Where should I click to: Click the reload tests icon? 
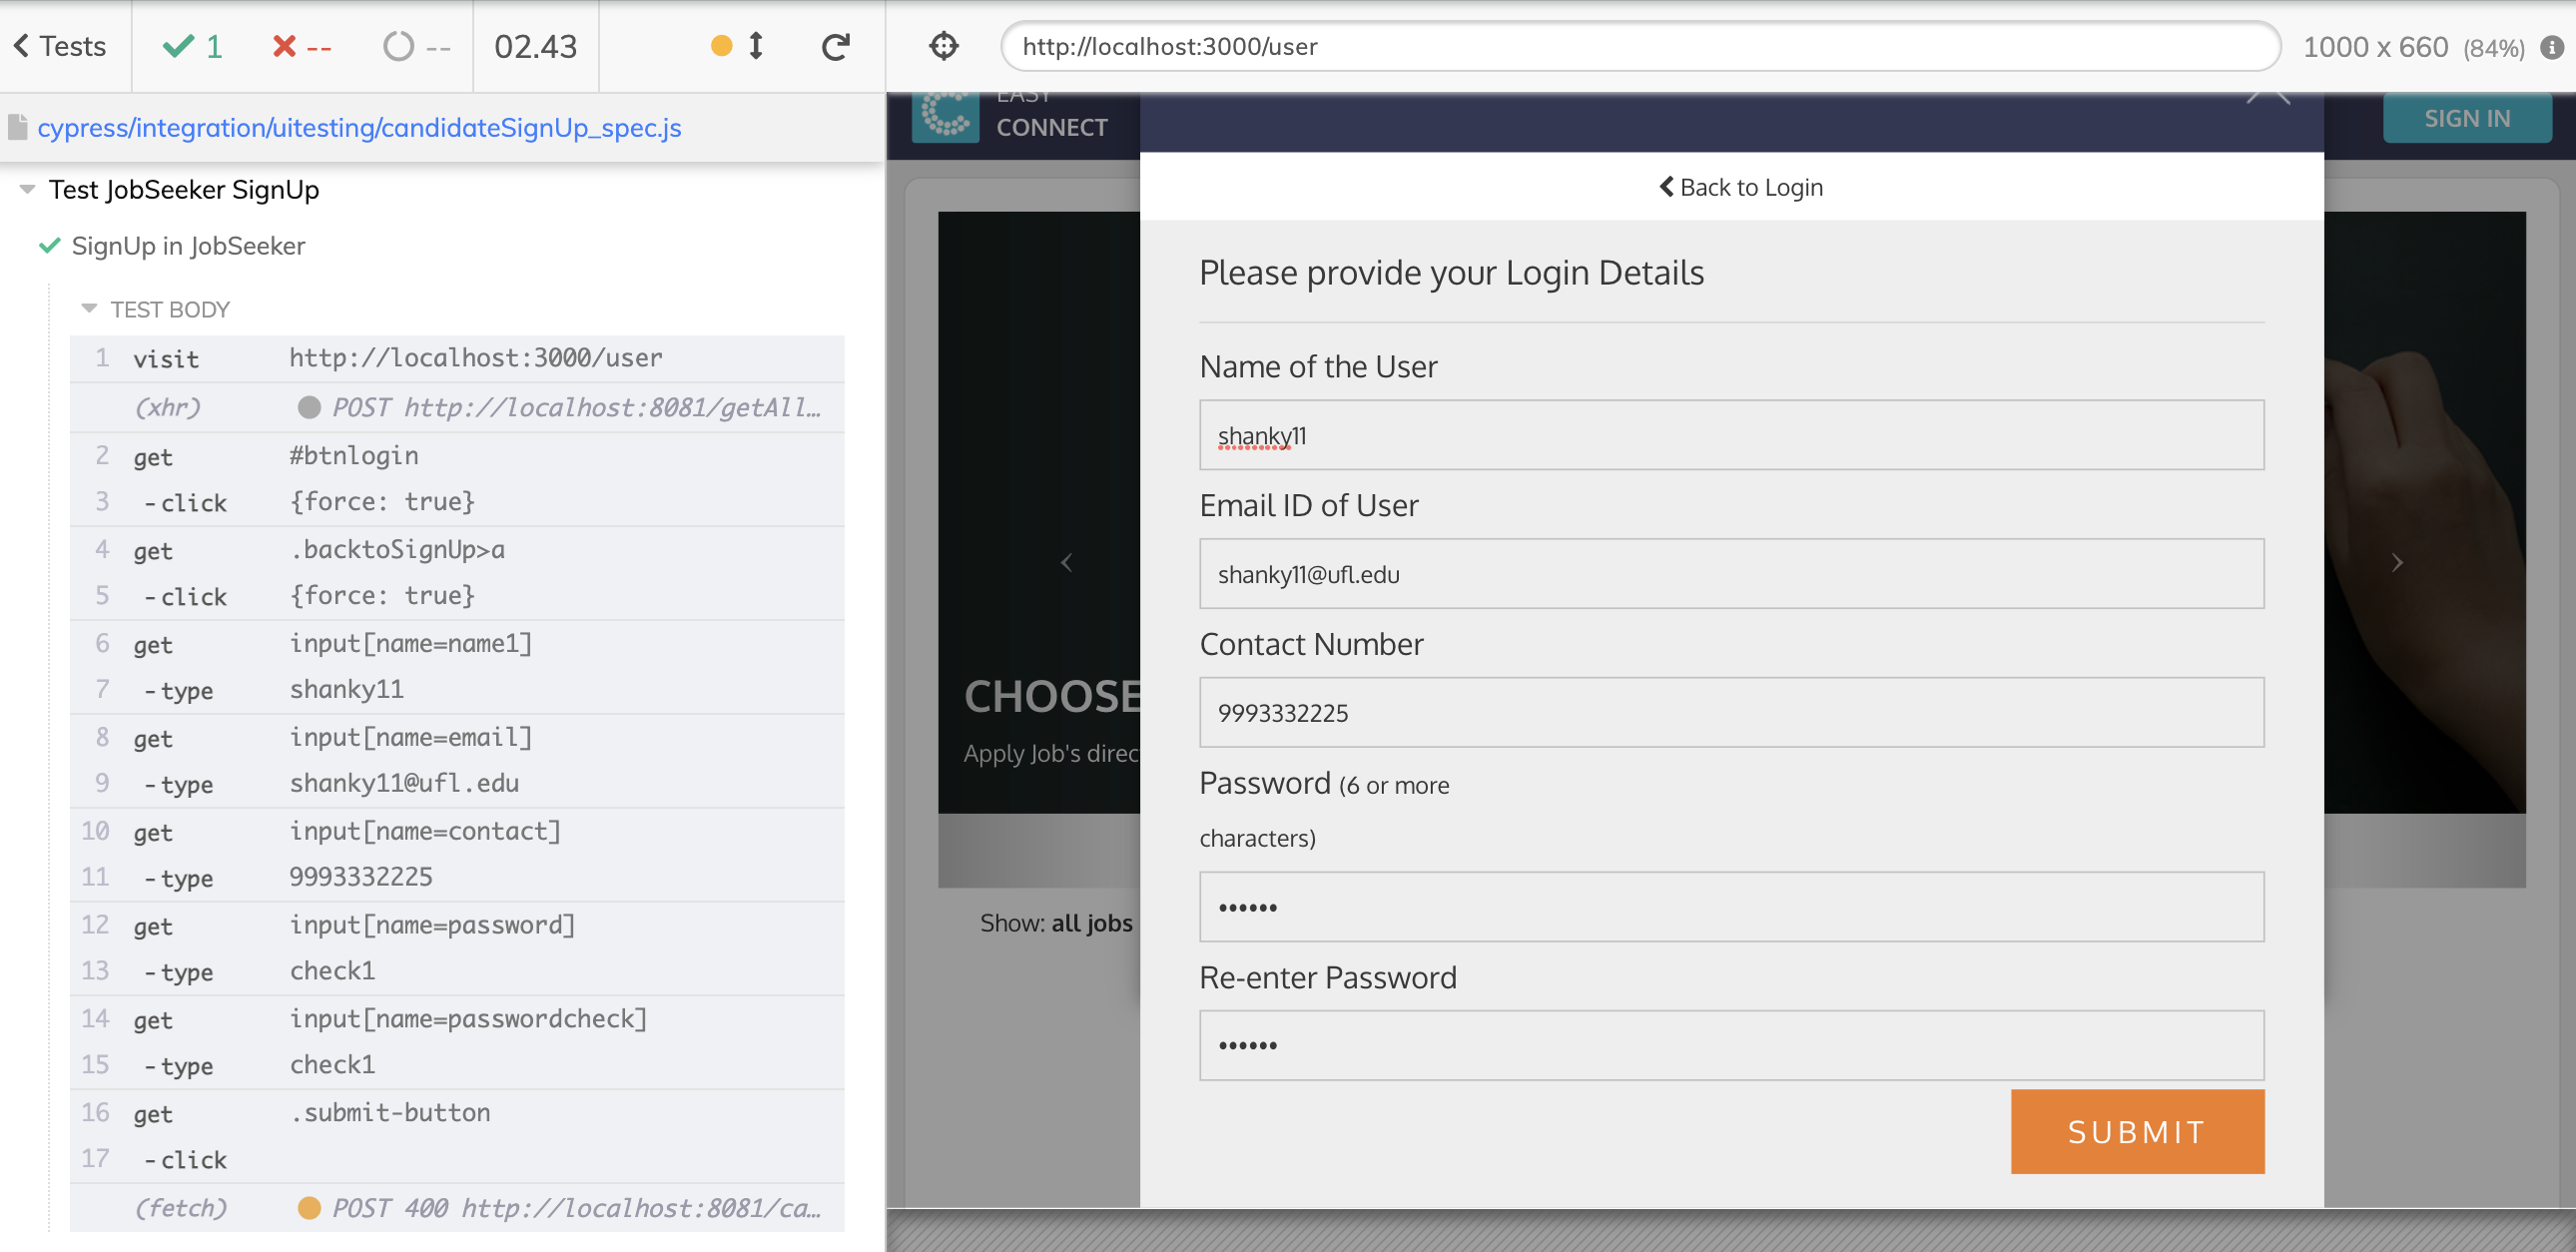835,47
